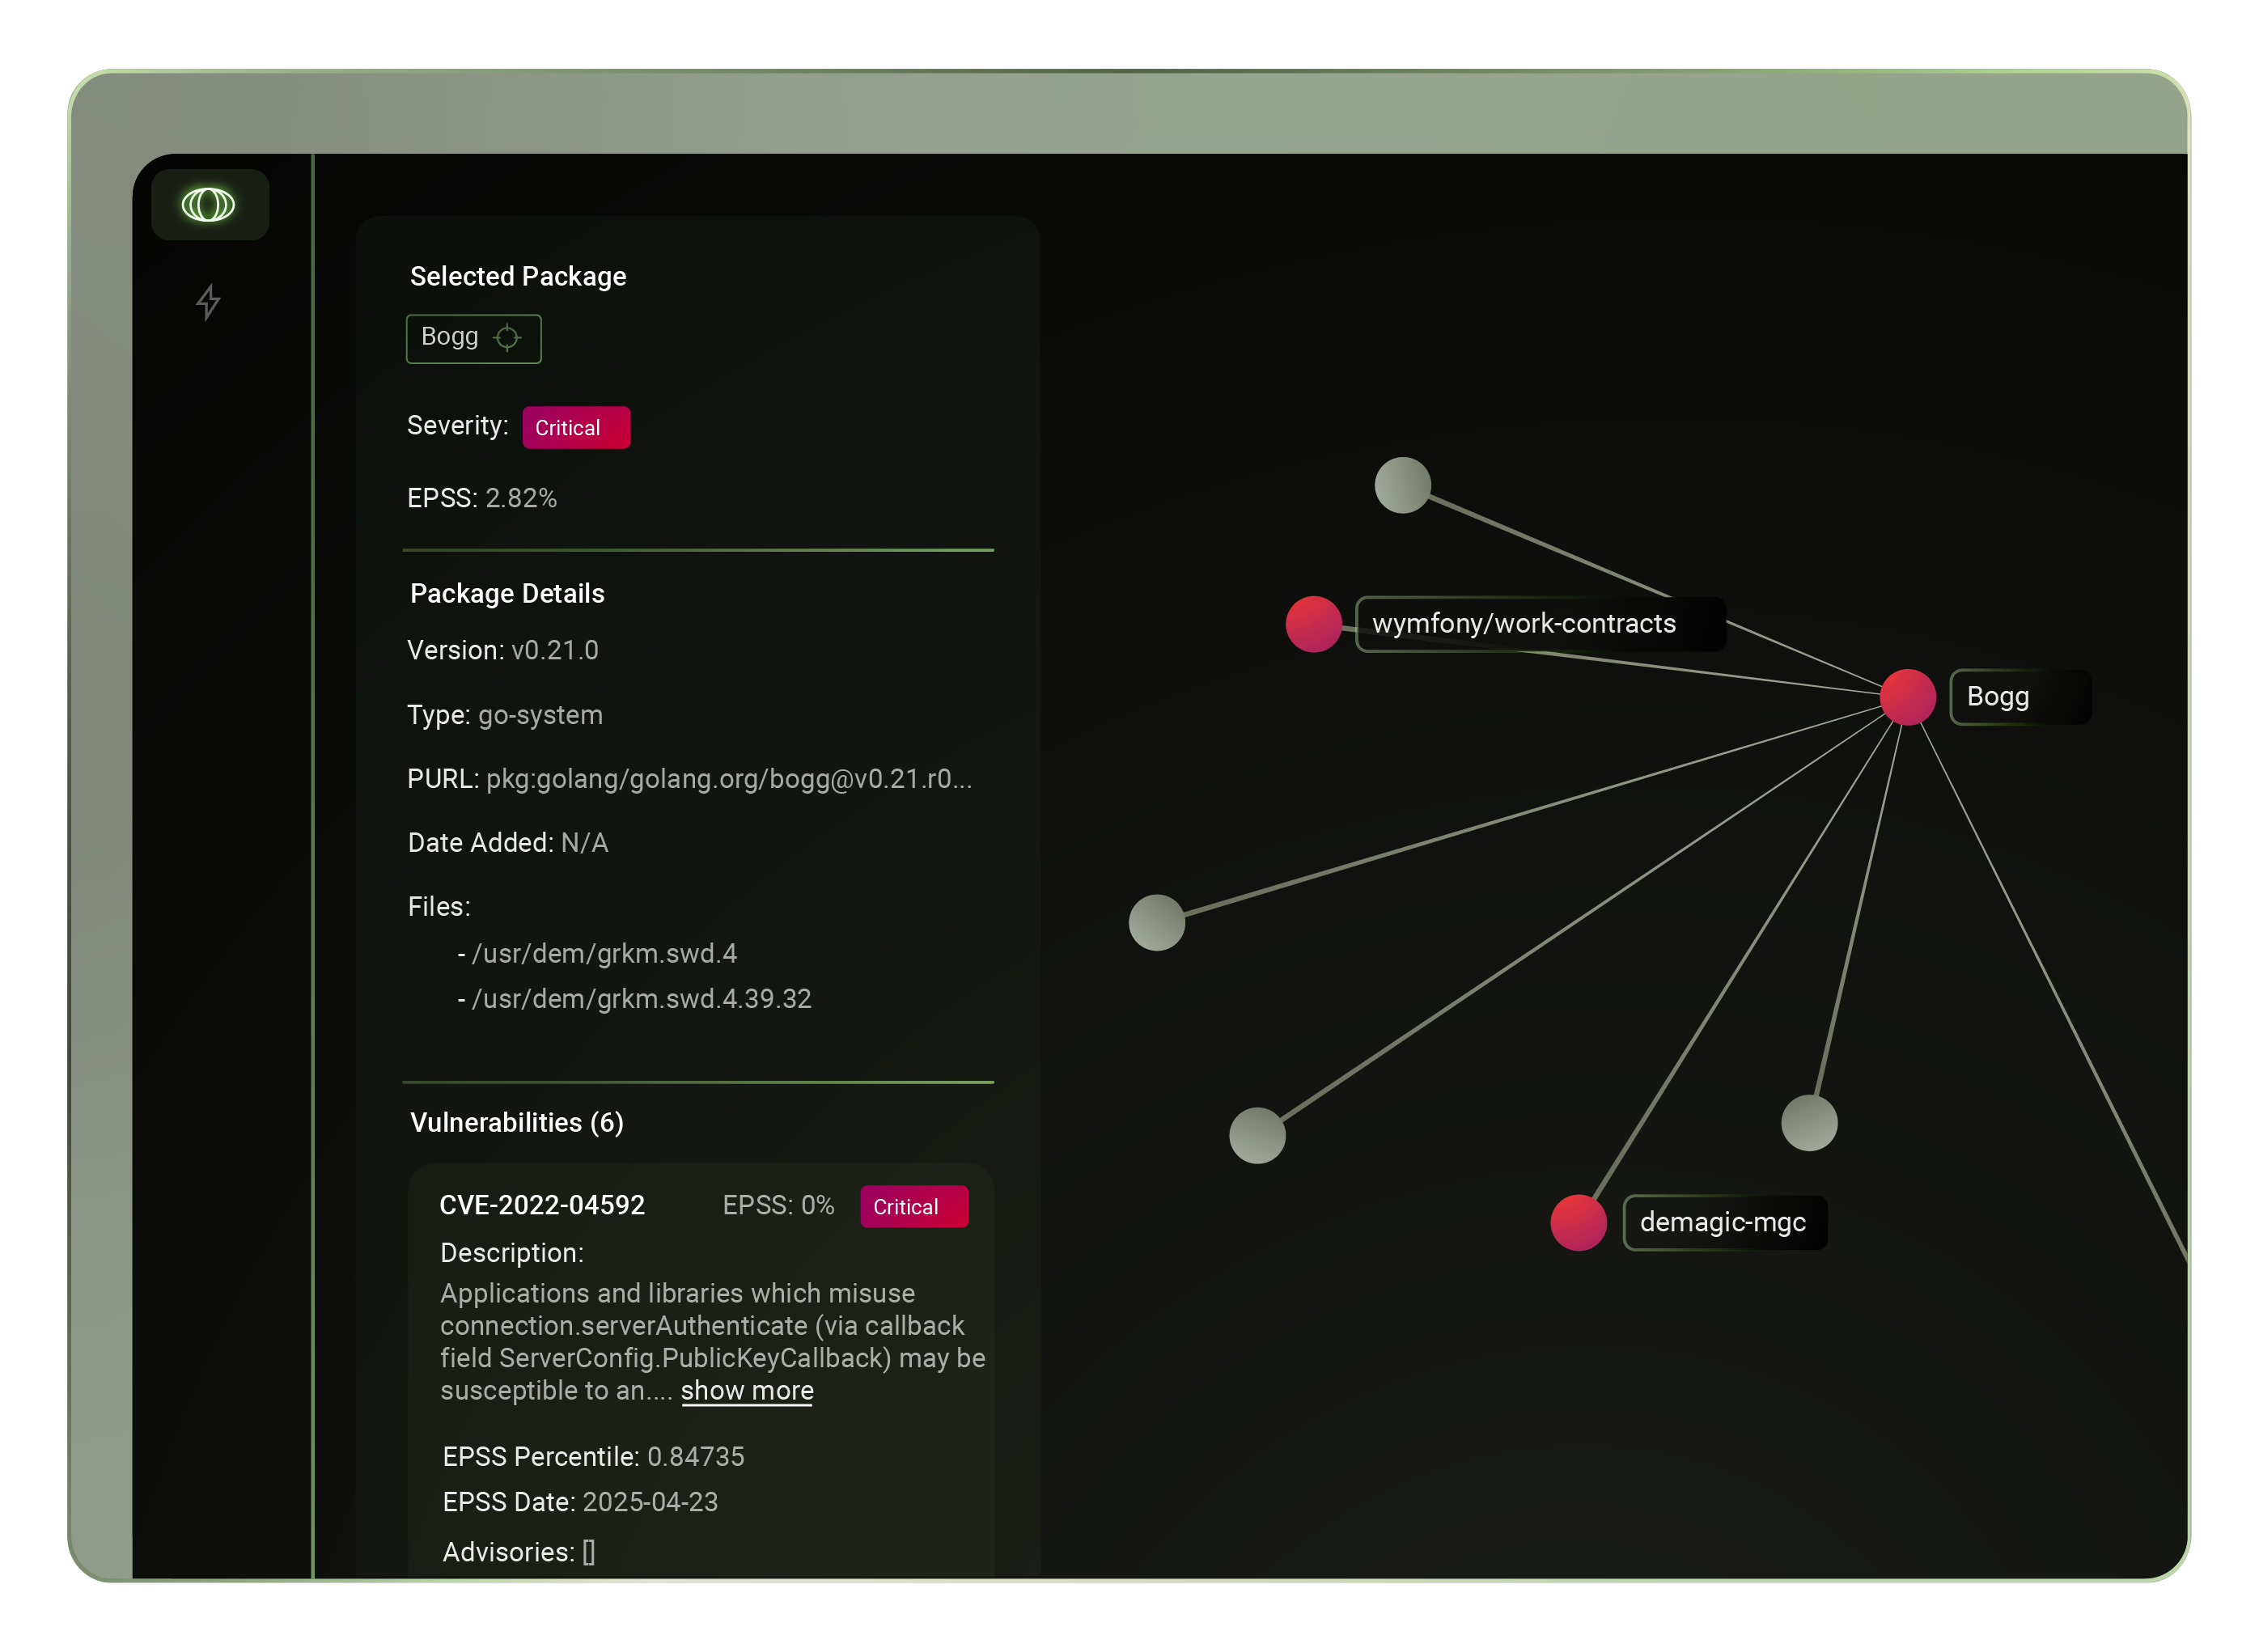This screenshot has width=2259, height=1652.
Task: Click the EPSS: 0% value on CVE card
Action: tap(778, 1205)
